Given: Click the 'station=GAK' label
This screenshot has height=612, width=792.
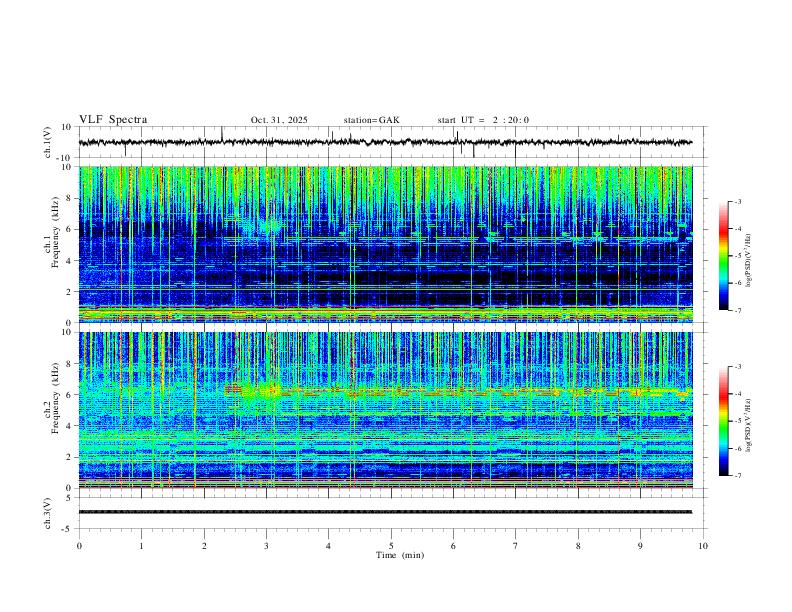Looking at the screenshot, I should [371, 120].
